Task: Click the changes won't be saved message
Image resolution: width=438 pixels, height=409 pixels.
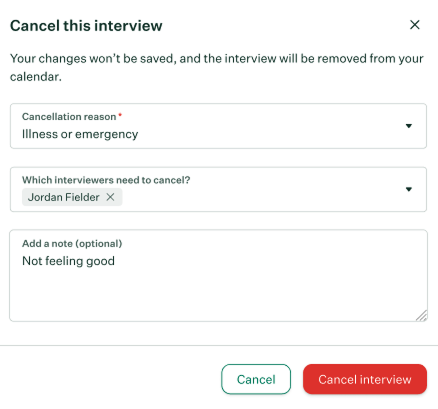Action: 217,67
